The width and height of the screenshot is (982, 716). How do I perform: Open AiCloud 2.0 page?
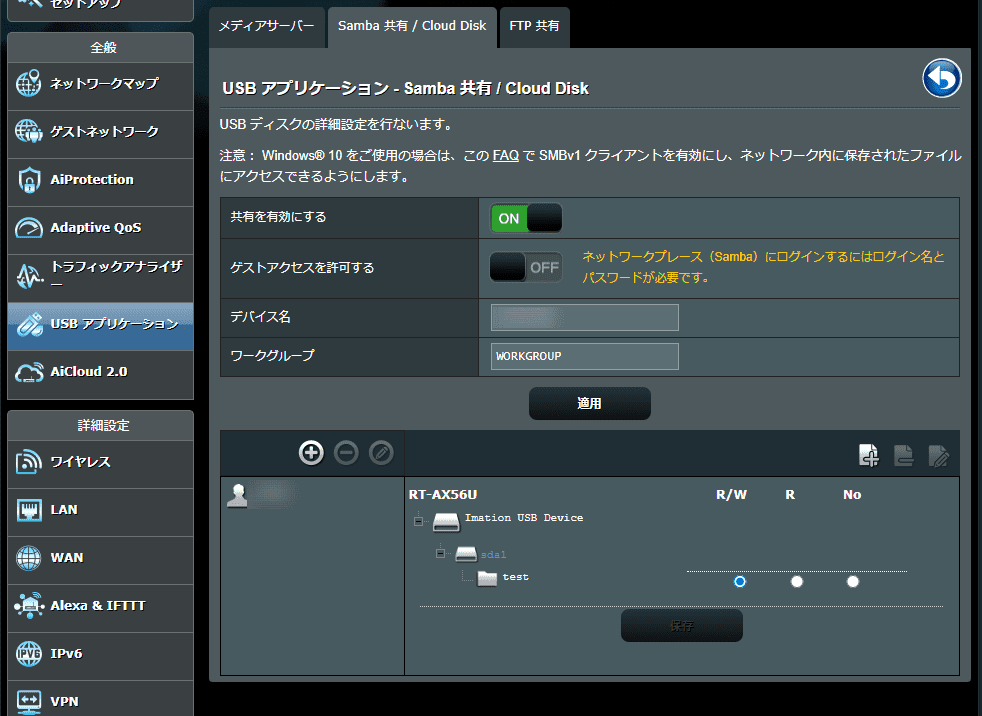pos(100,373)
